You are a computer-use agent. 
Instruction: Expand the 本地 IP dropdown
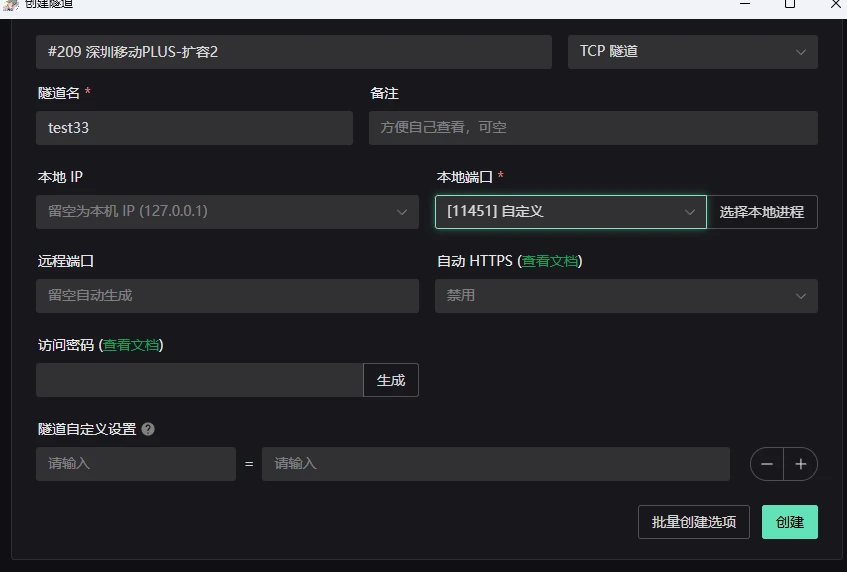(x=227, y=212)
